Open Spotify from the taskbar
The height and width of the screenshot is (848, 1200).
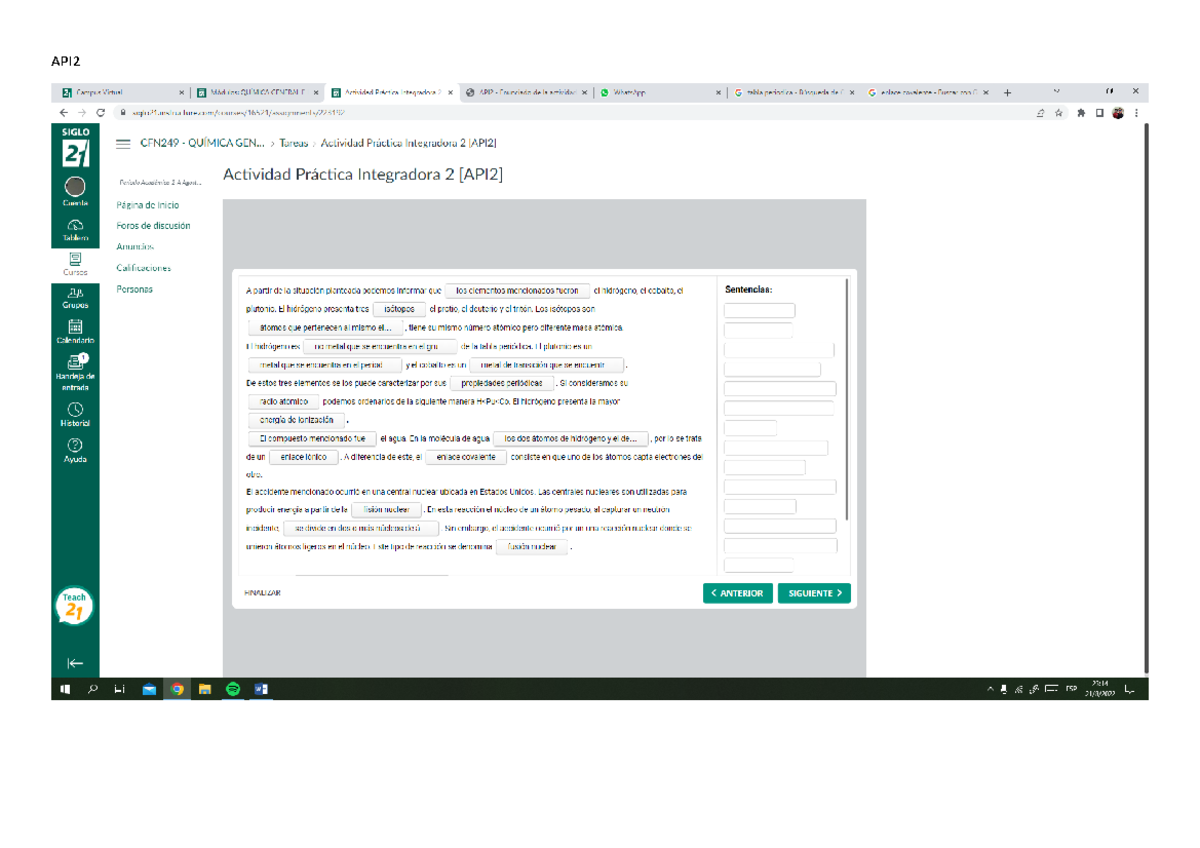pos(233,689)
